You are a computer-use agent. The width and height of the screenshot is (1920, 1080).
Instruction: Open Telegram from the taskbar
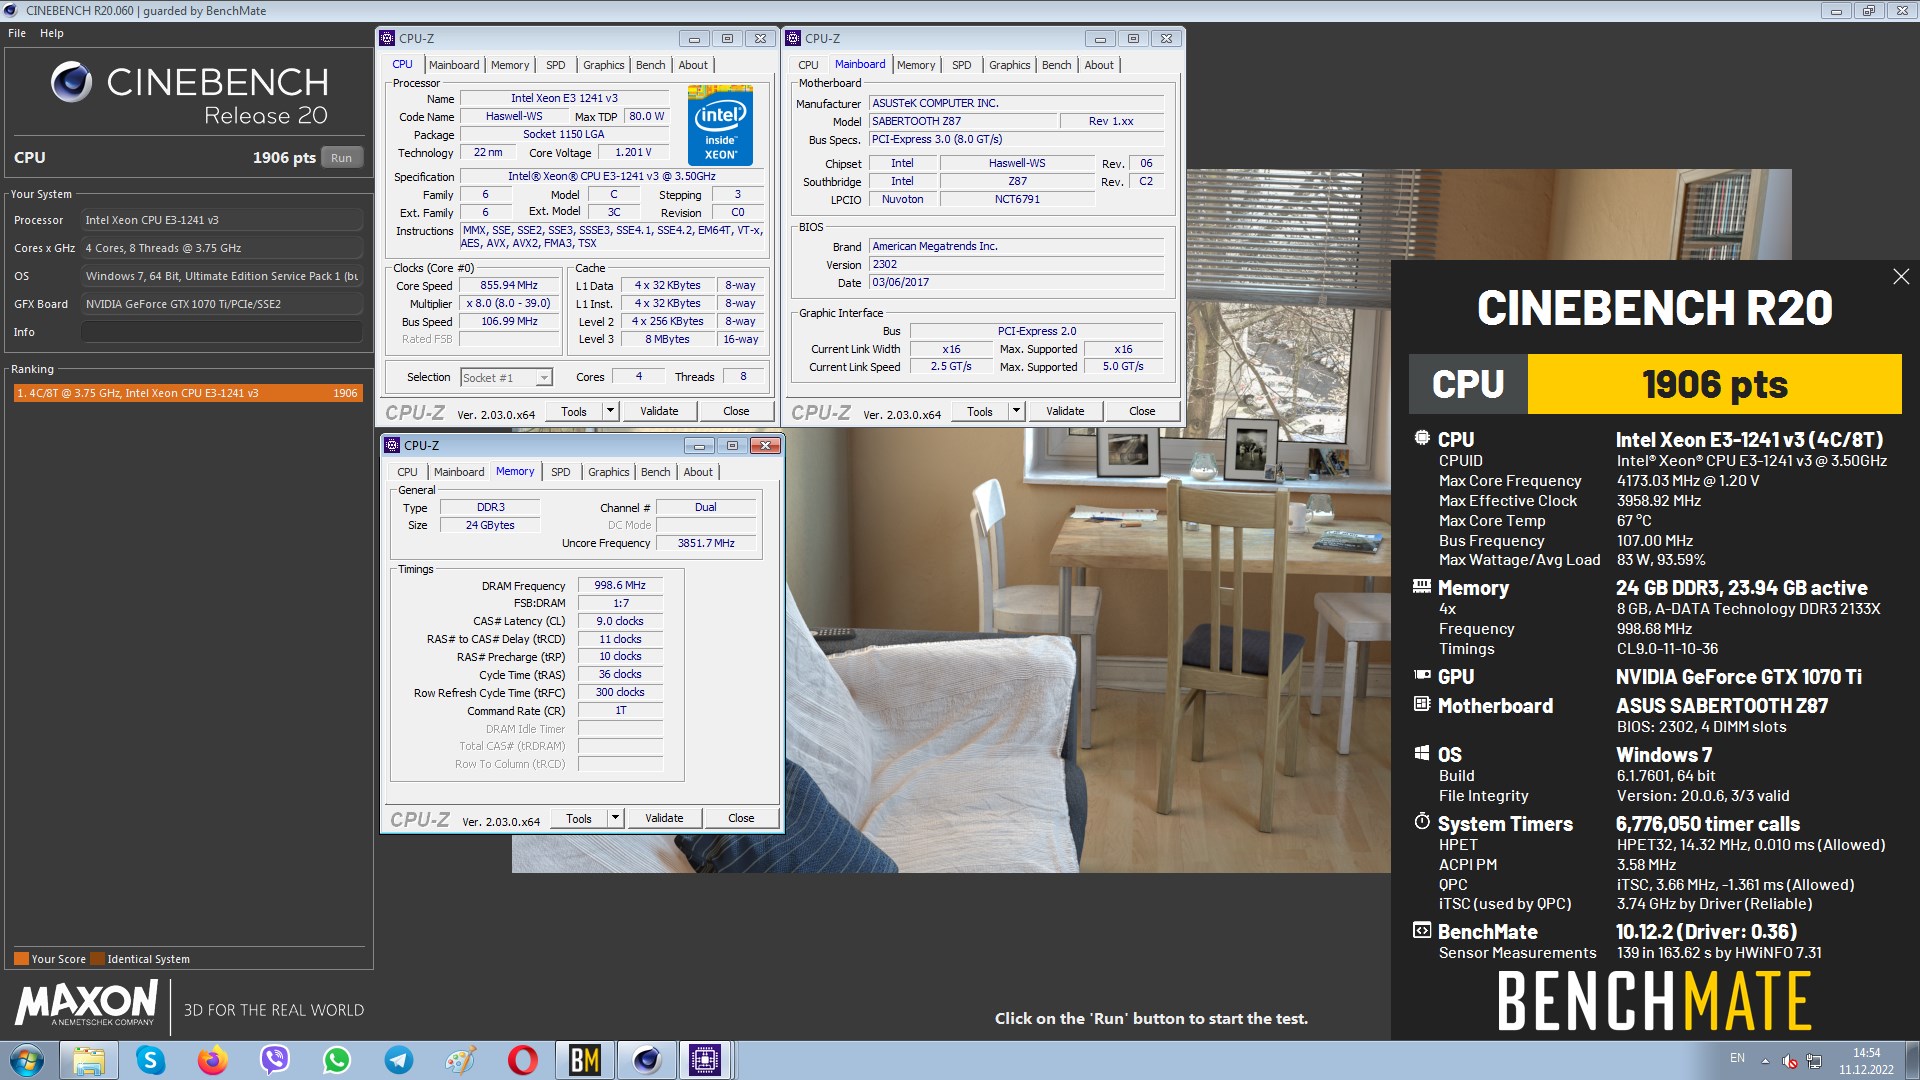[x=398, y=1060]
